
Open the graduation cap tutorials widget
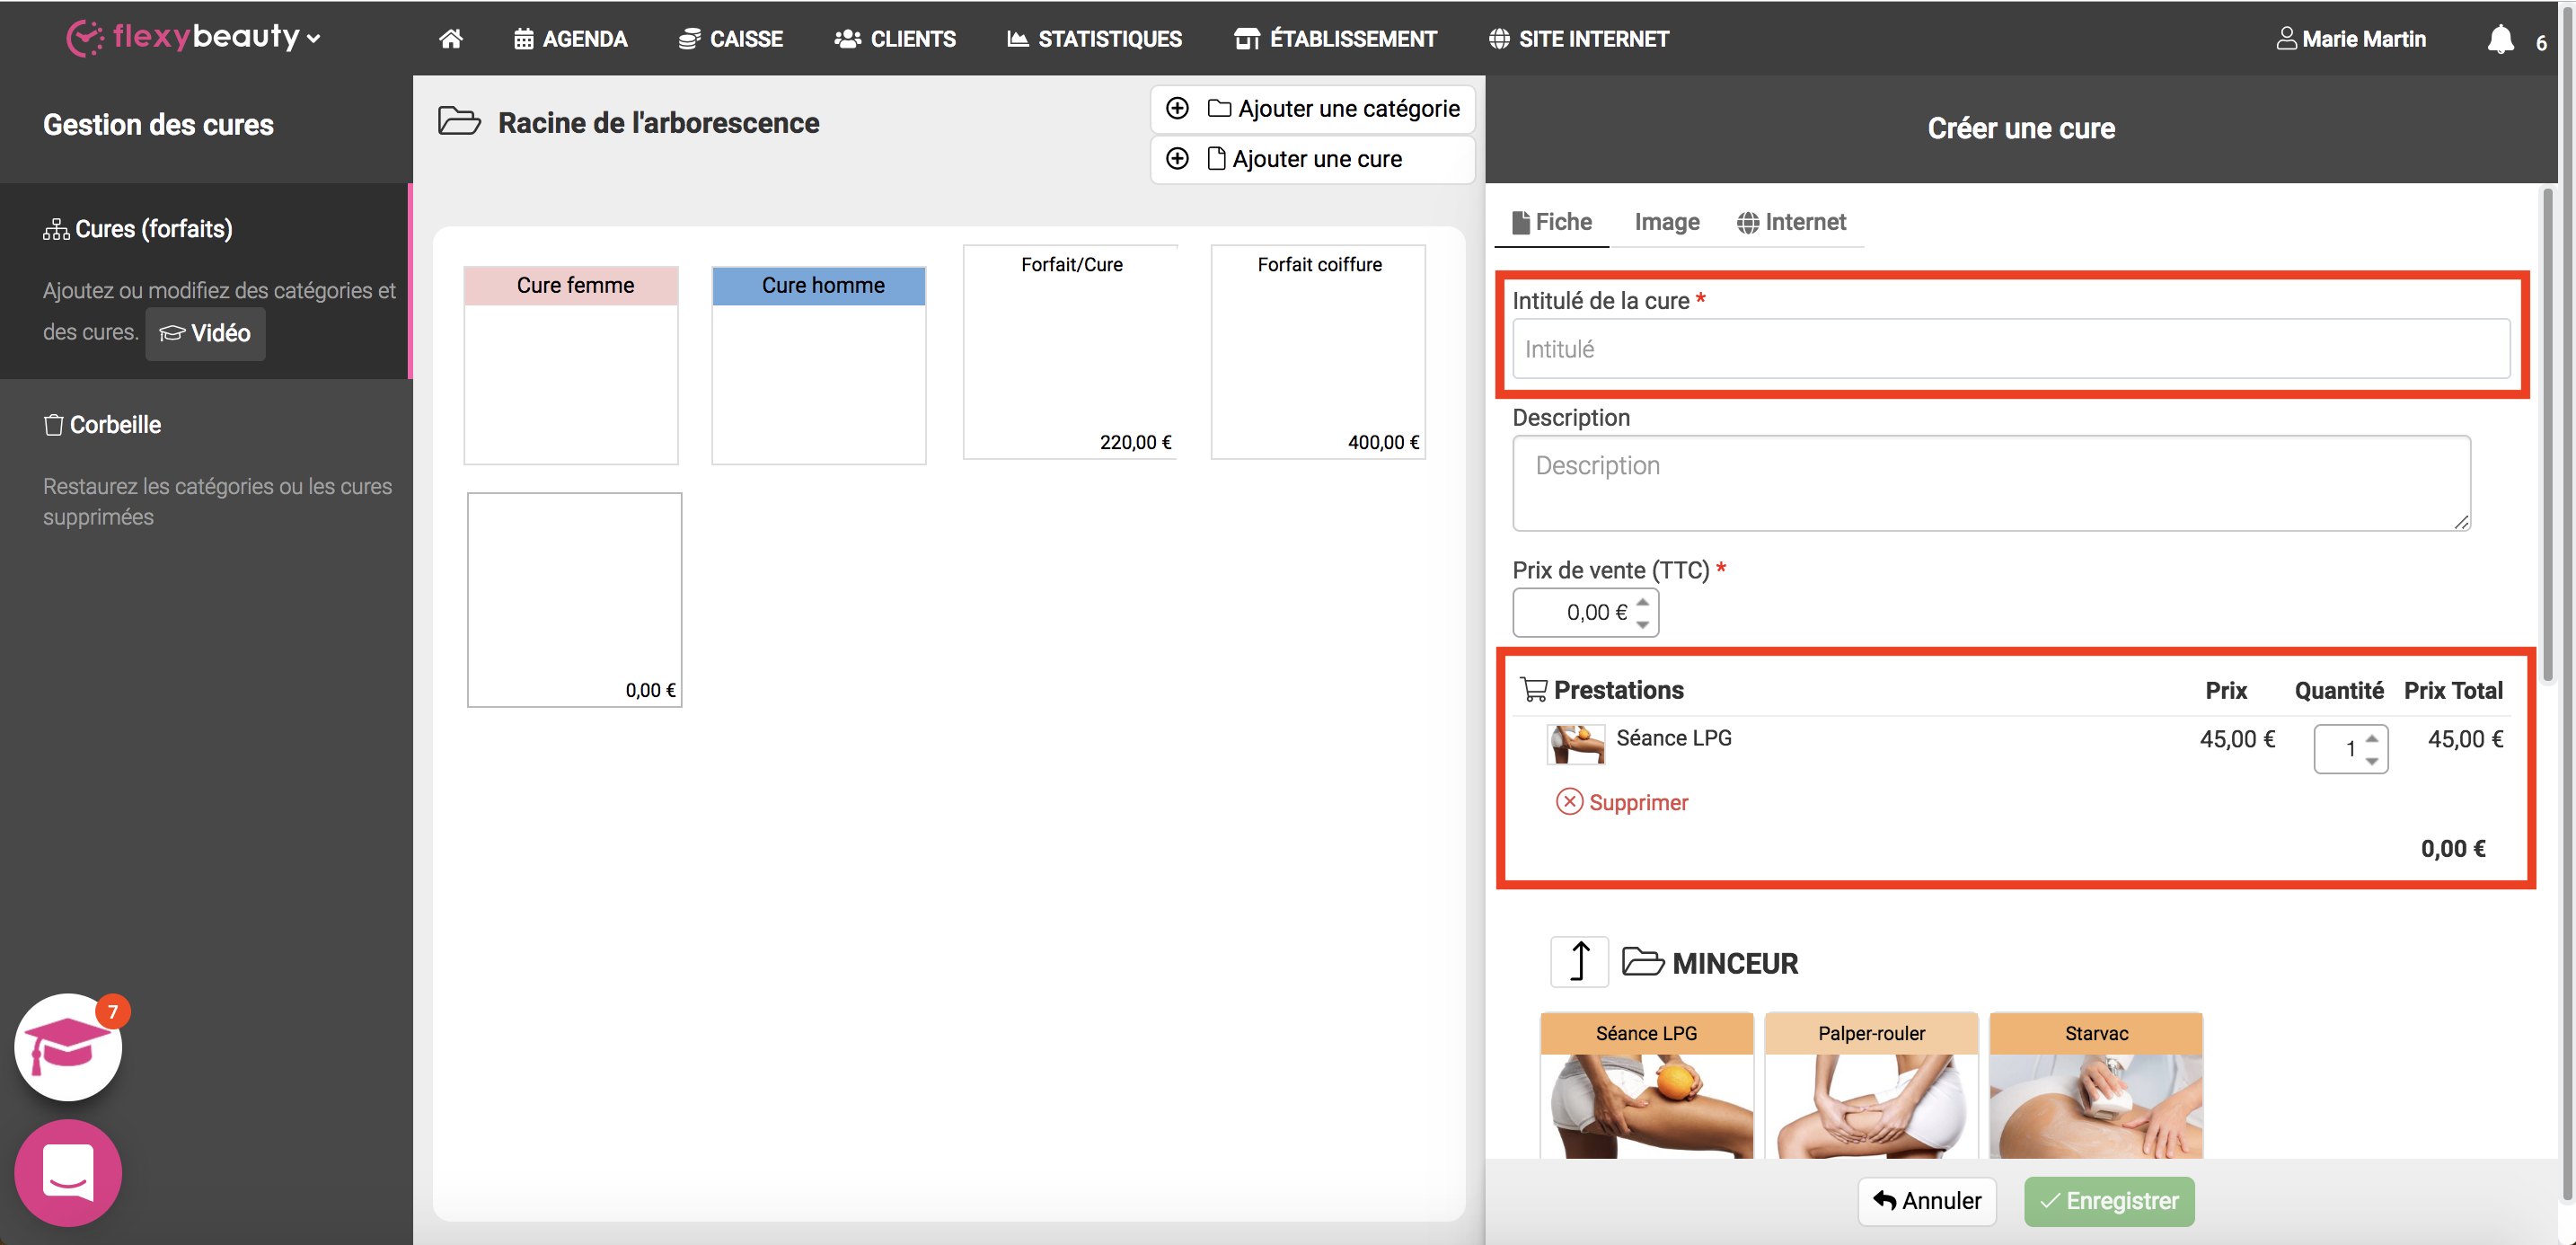click(x=68, y=1047)
